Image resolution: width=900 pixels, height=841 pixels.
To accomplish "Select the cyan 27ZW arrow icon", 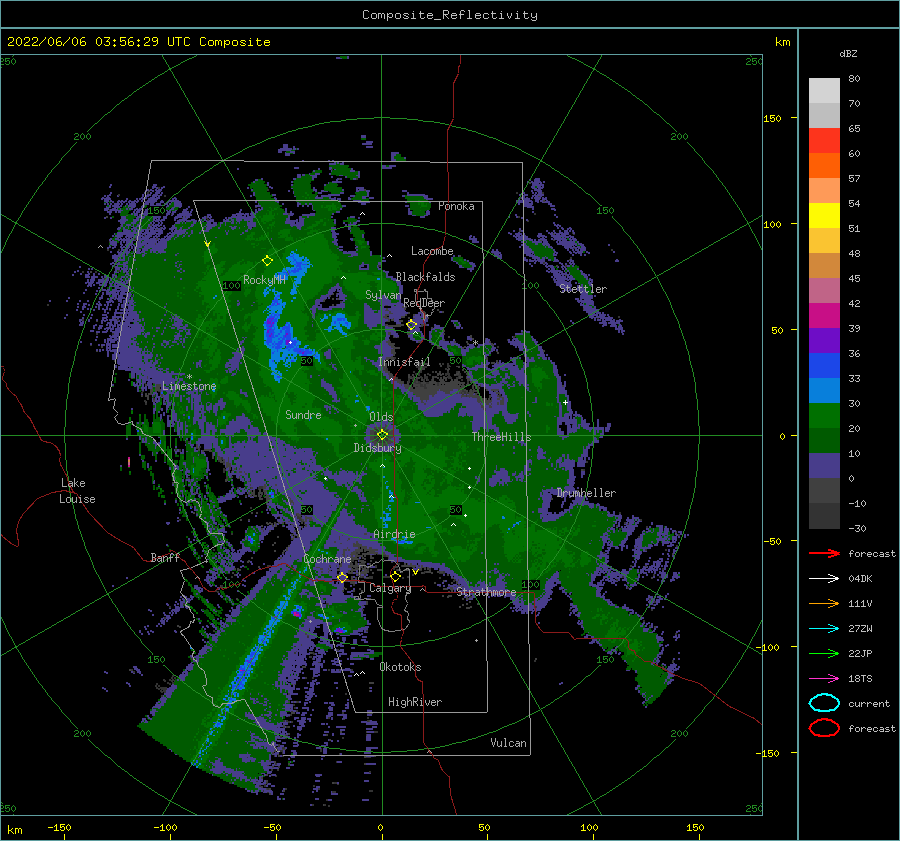I will 824,629.
